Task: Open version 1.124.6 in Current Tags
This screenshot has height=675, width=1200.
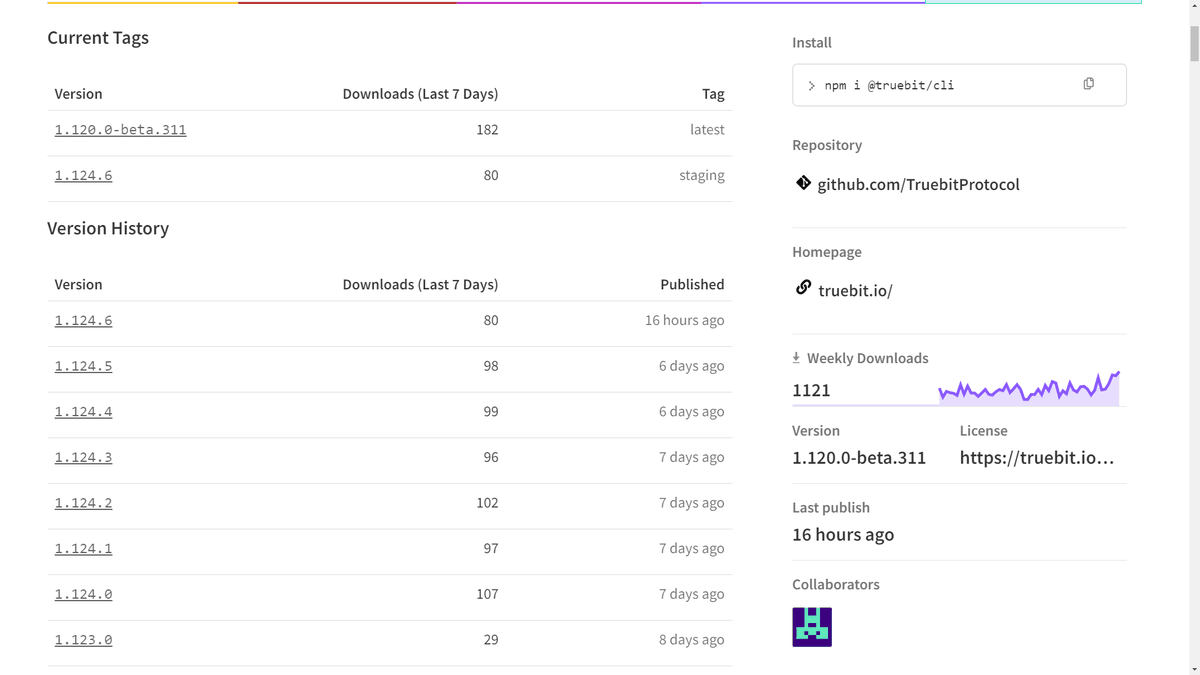Action: (x=83, y=176)
